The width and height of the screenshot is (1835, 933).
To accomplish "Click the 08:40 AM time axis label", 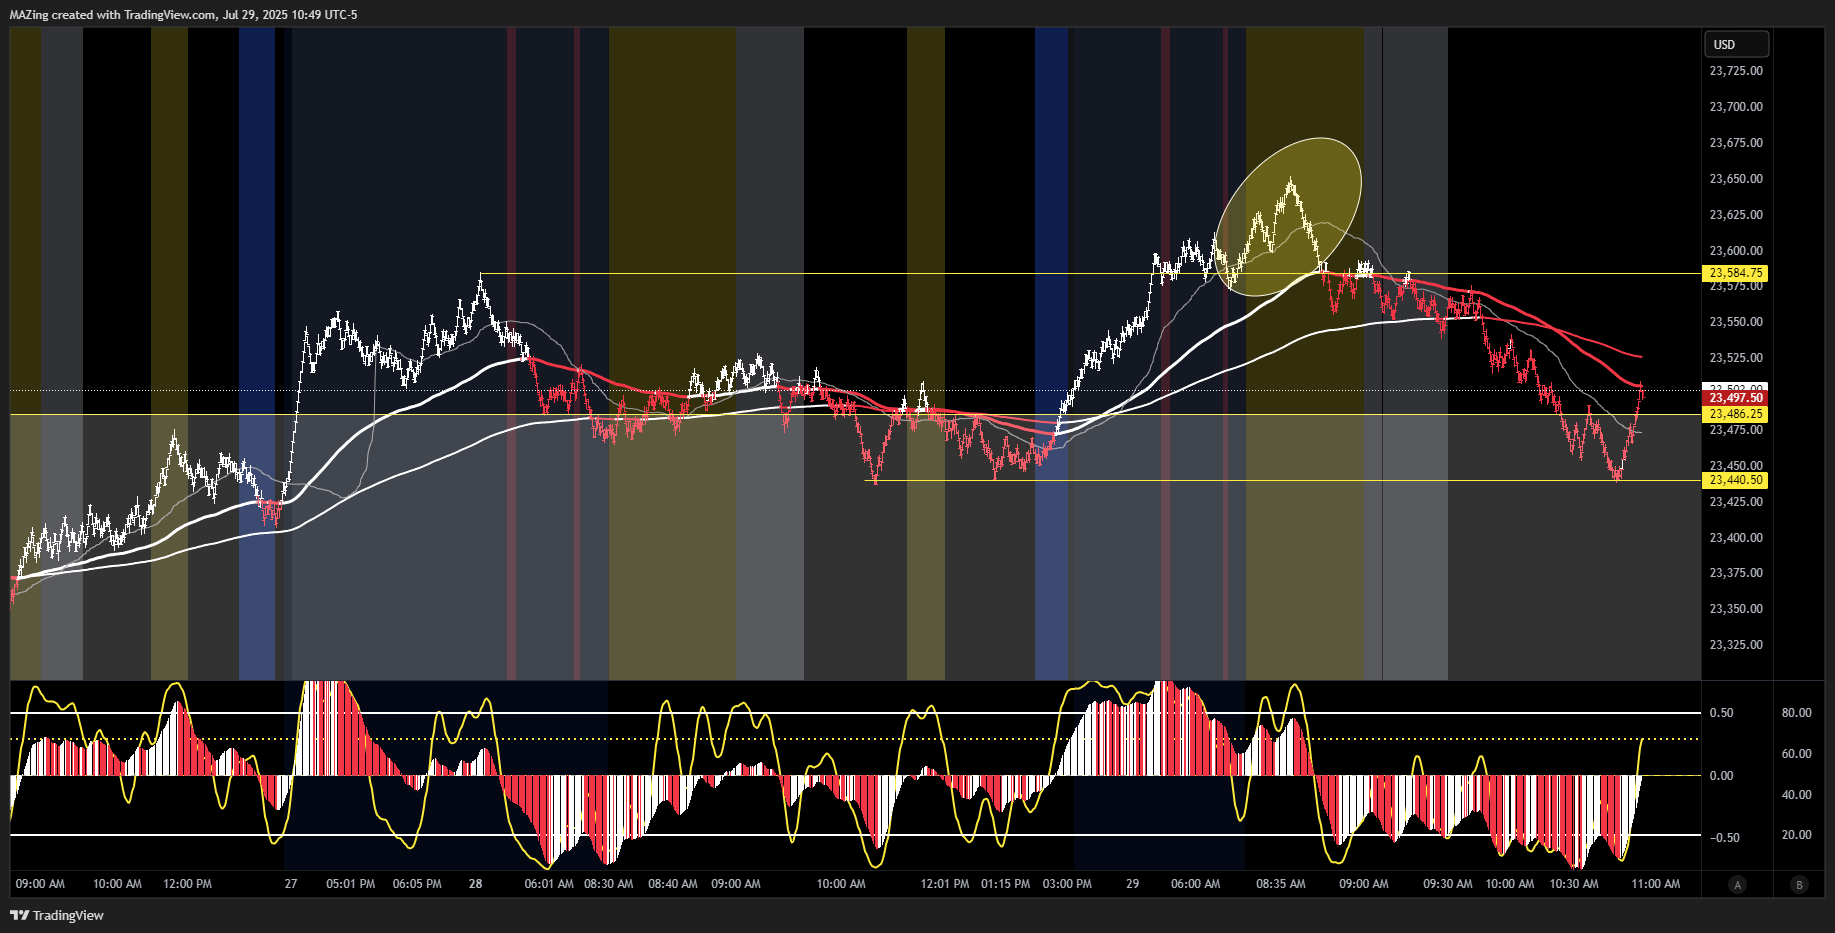I will 673,884.
